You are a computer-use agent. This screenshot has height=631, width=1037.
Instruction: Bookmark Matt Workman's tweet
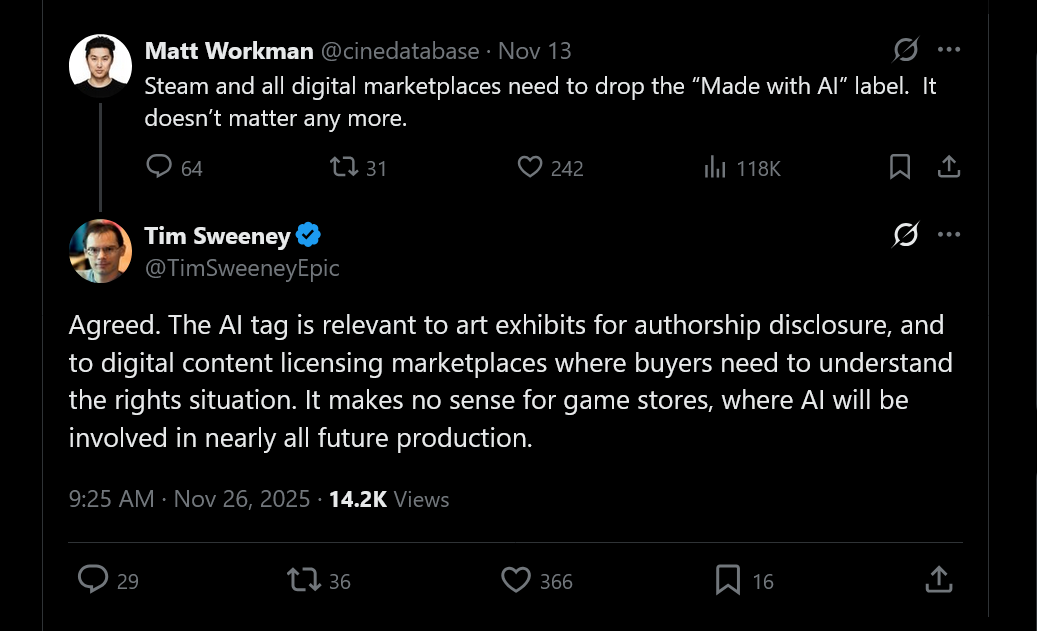click(898, 168)
